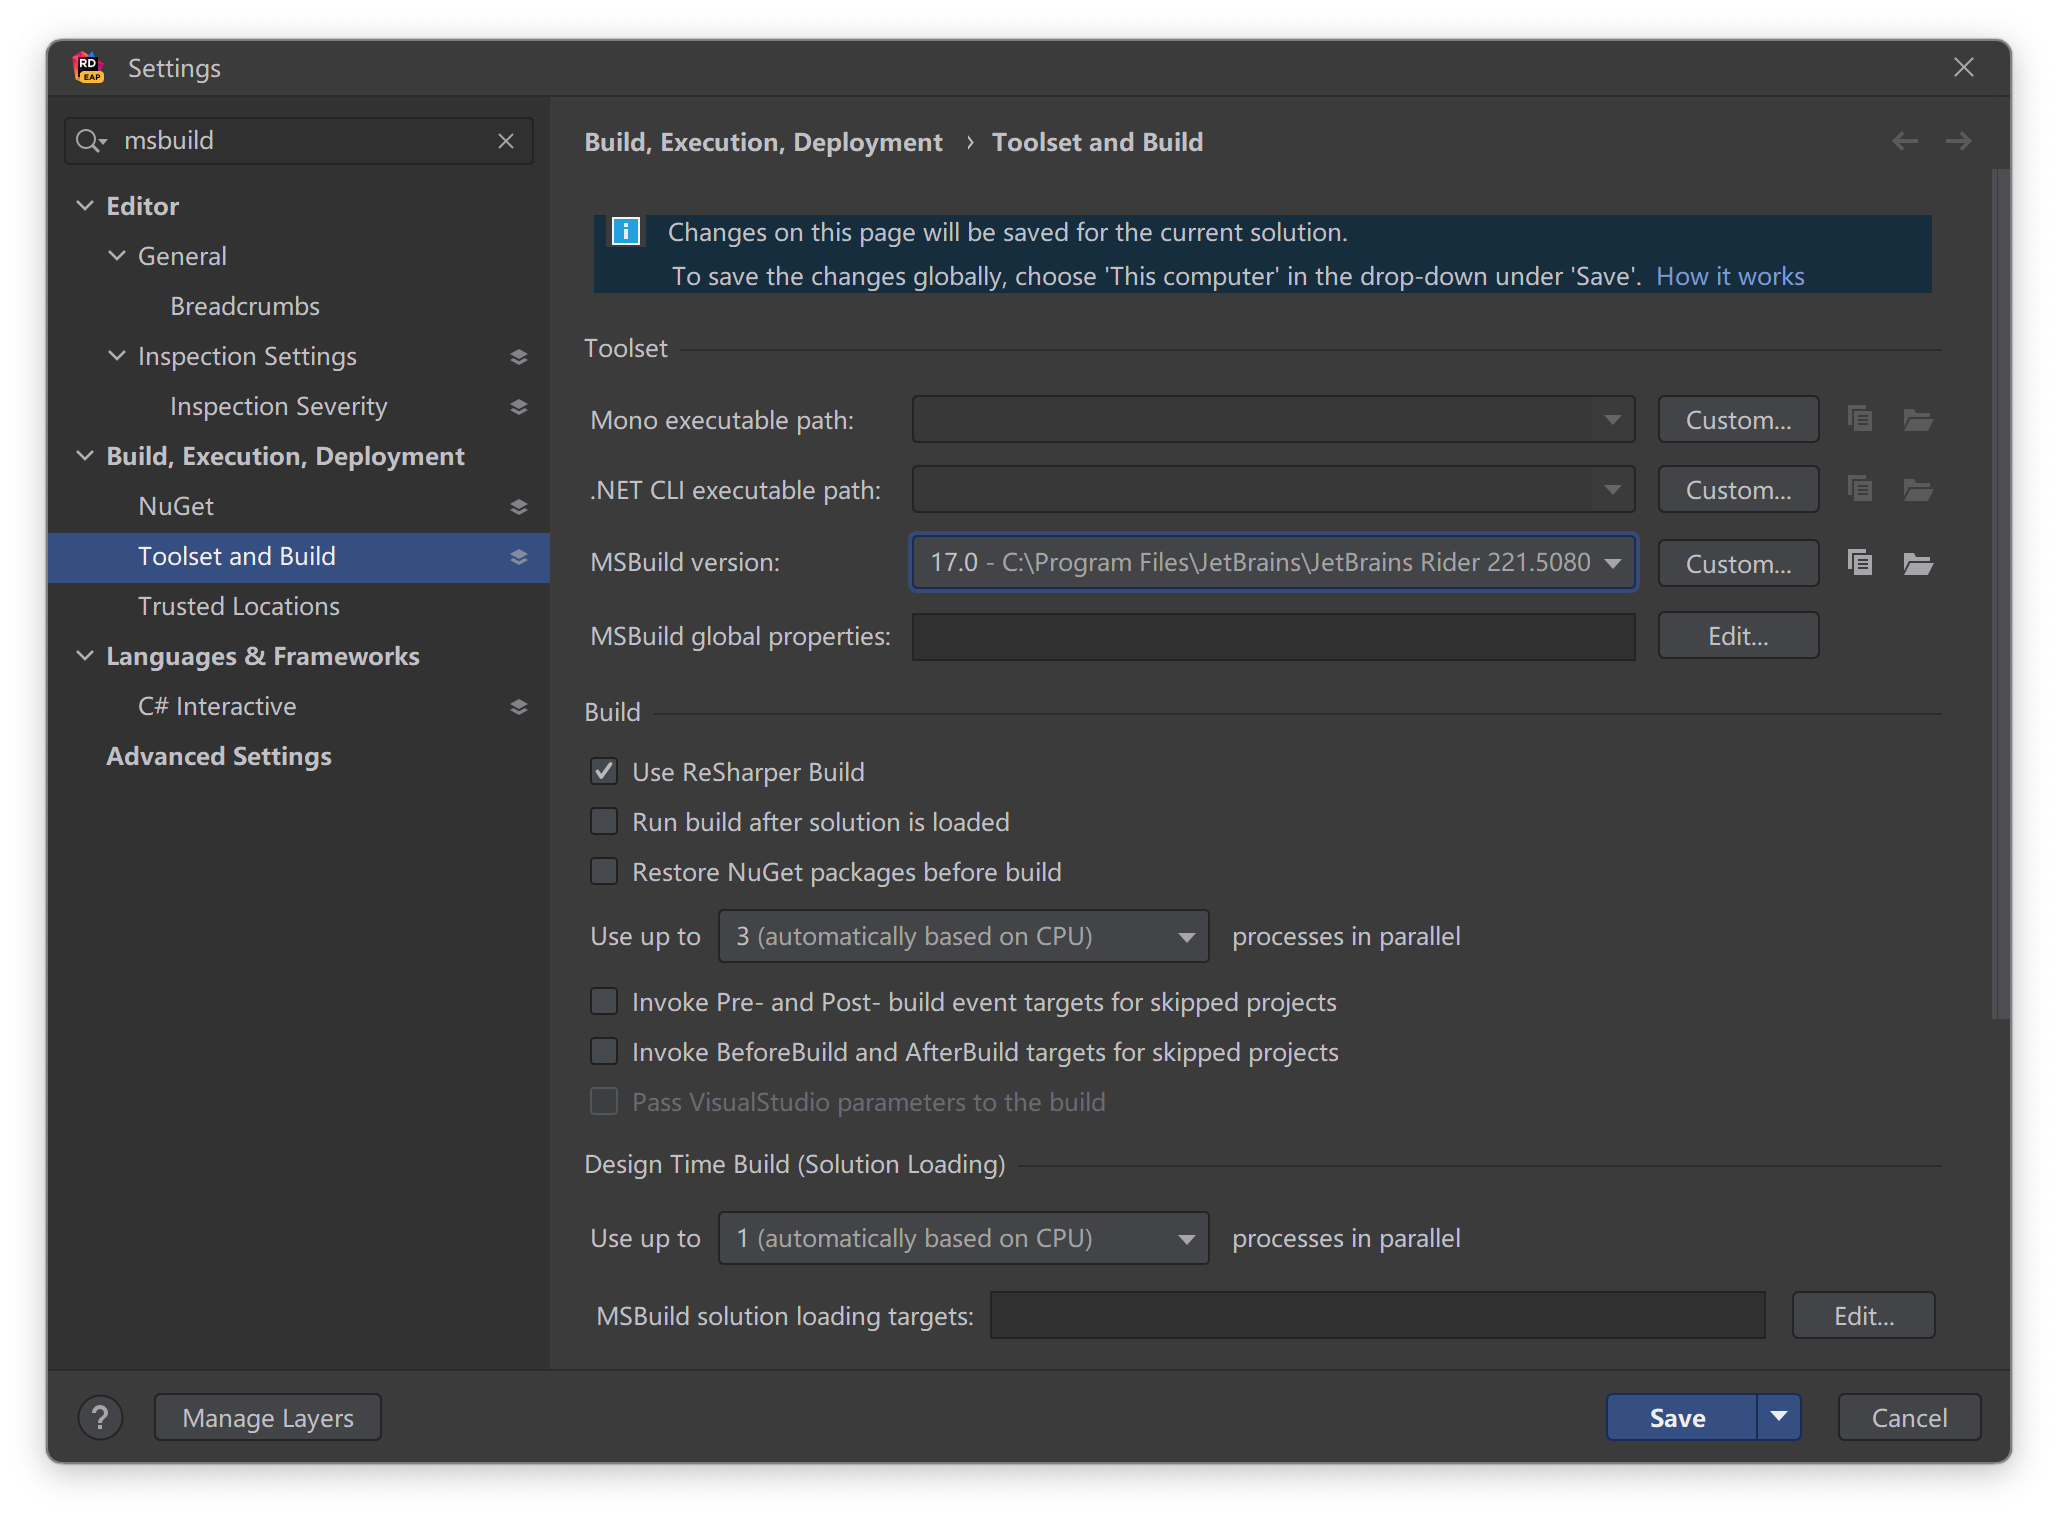This screenshot has width=2058, height=1518.
Task: Edit MSBuild solution loading targets
Action: click(1864, 1316)
